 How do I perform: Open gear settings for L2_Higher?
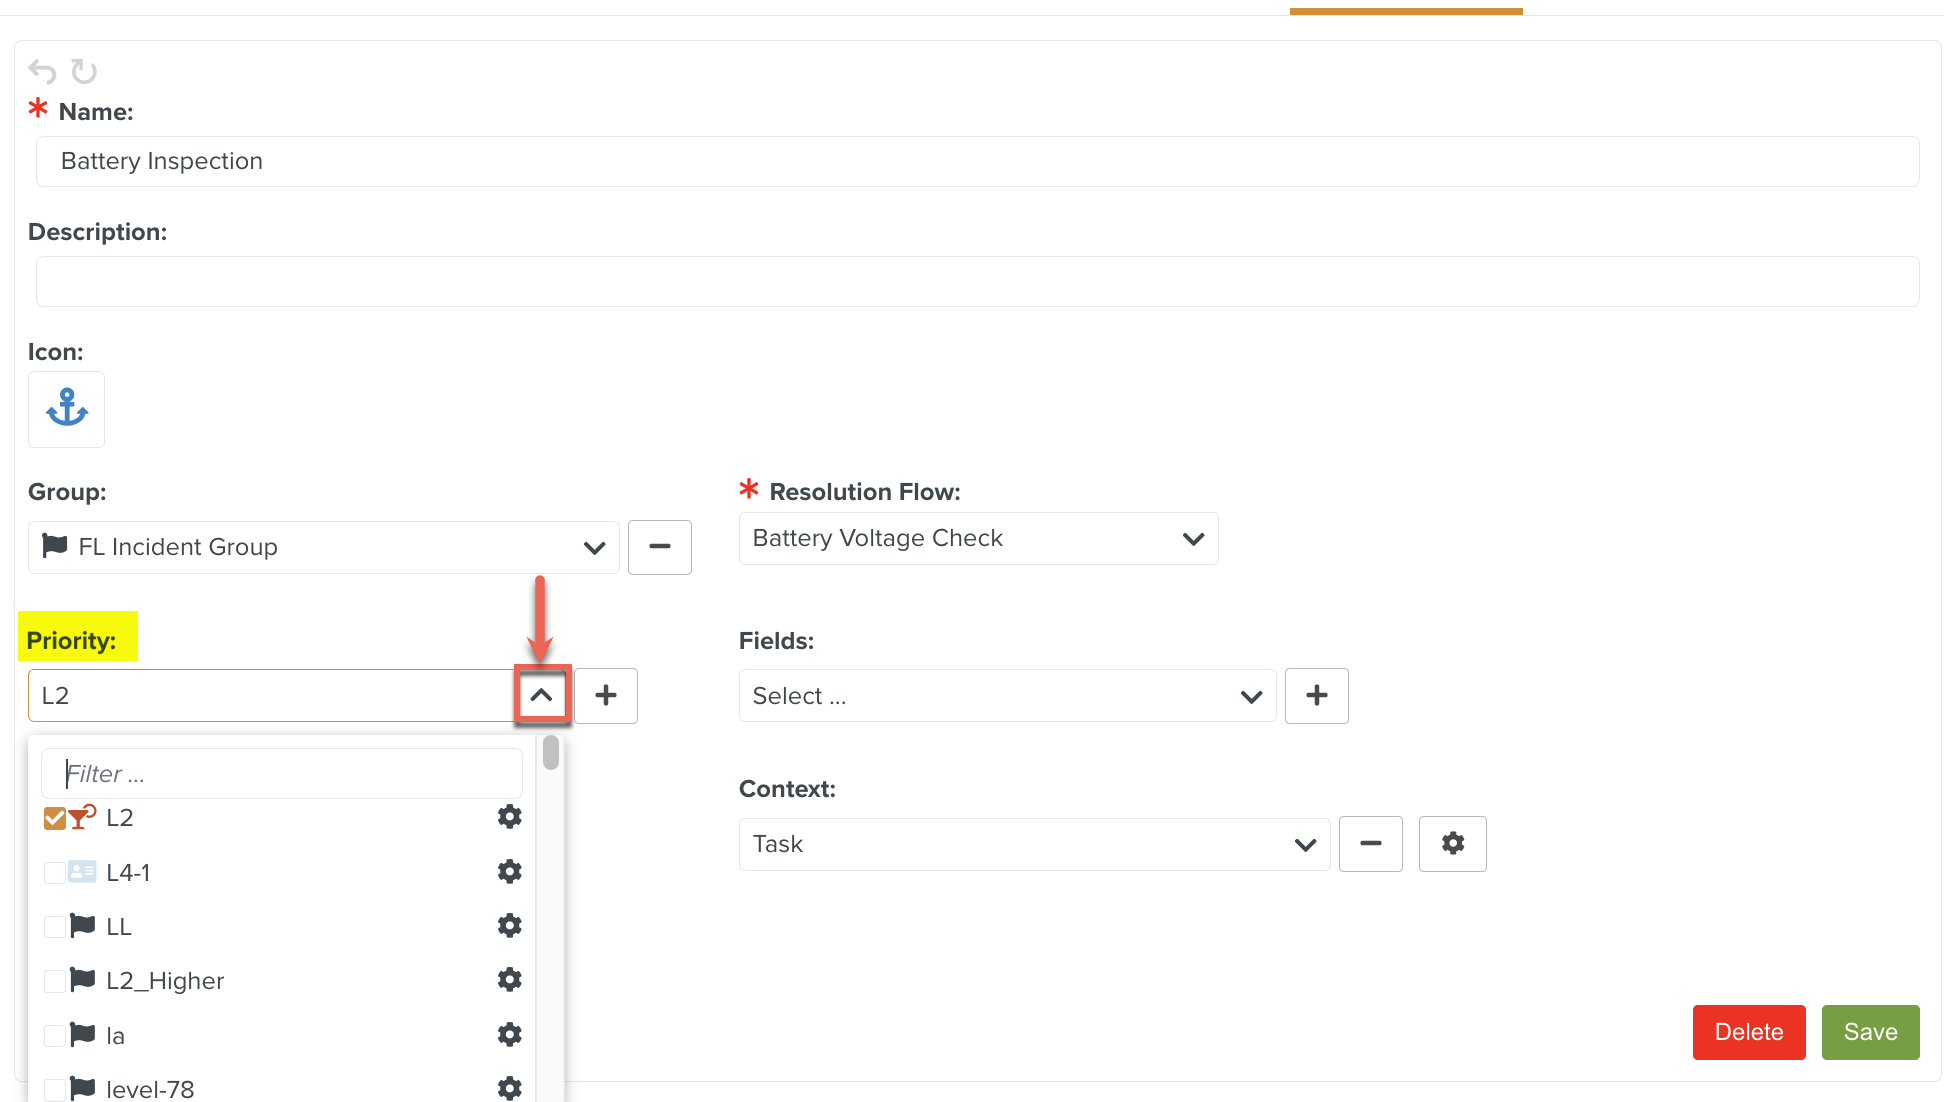coord(510,980)
